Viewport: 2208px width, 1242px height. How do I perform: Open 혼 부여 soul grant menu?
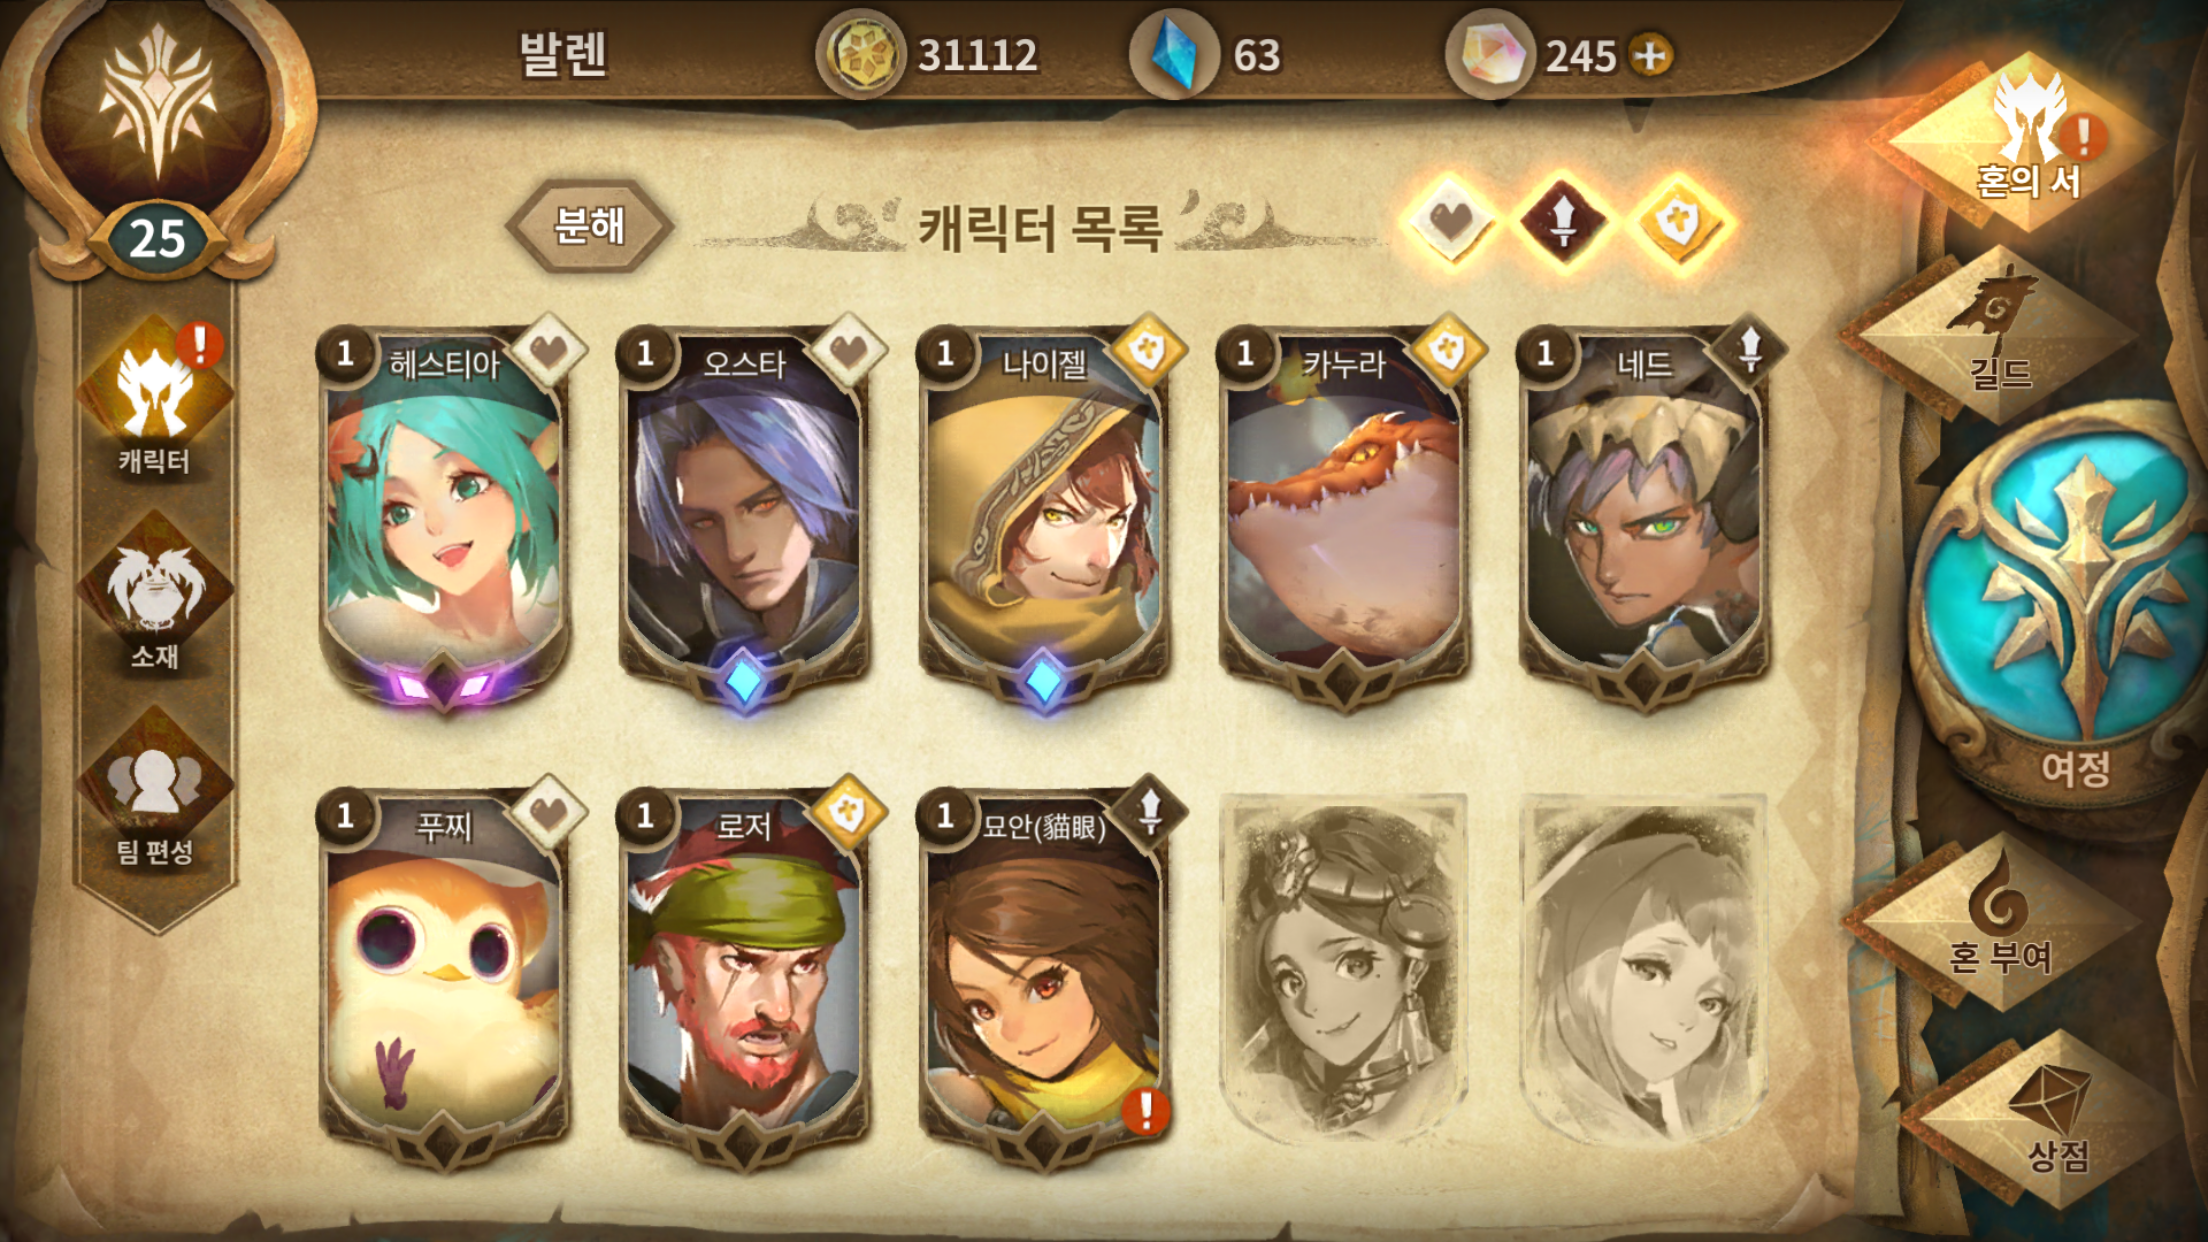tap(2000, 920)
